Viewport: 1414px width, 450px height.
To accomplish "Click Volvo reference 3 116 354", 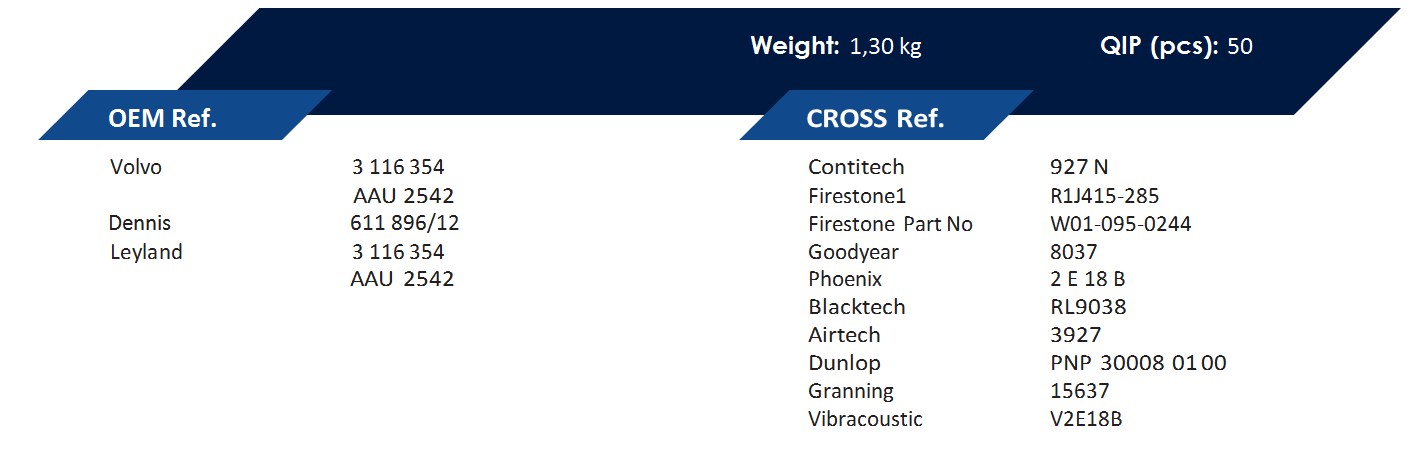I will tap(398, 167).
